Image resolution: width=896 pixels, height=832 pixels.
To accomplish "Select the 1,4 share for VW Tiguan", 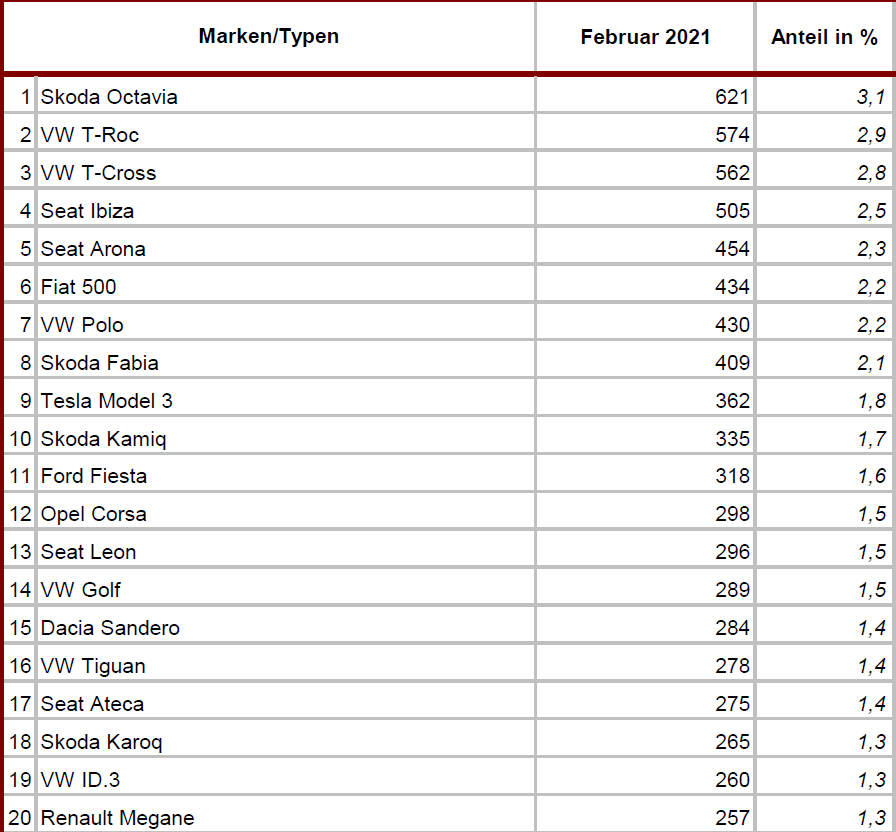I will (x=871, y=666).
